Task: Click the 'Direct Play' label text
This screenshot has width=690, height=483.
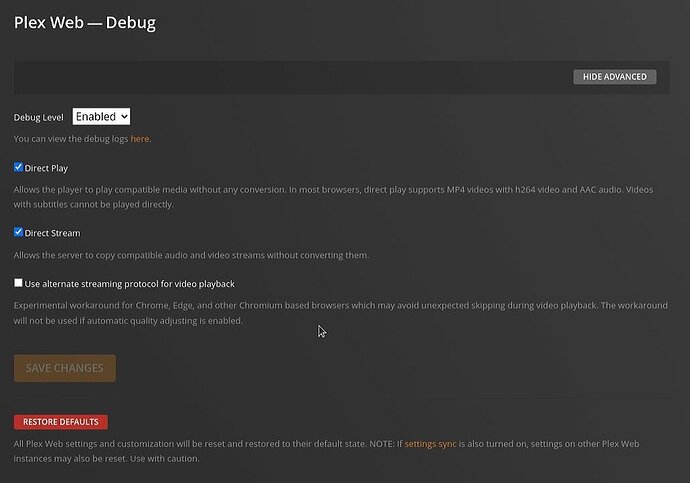Action: point(46,168)
